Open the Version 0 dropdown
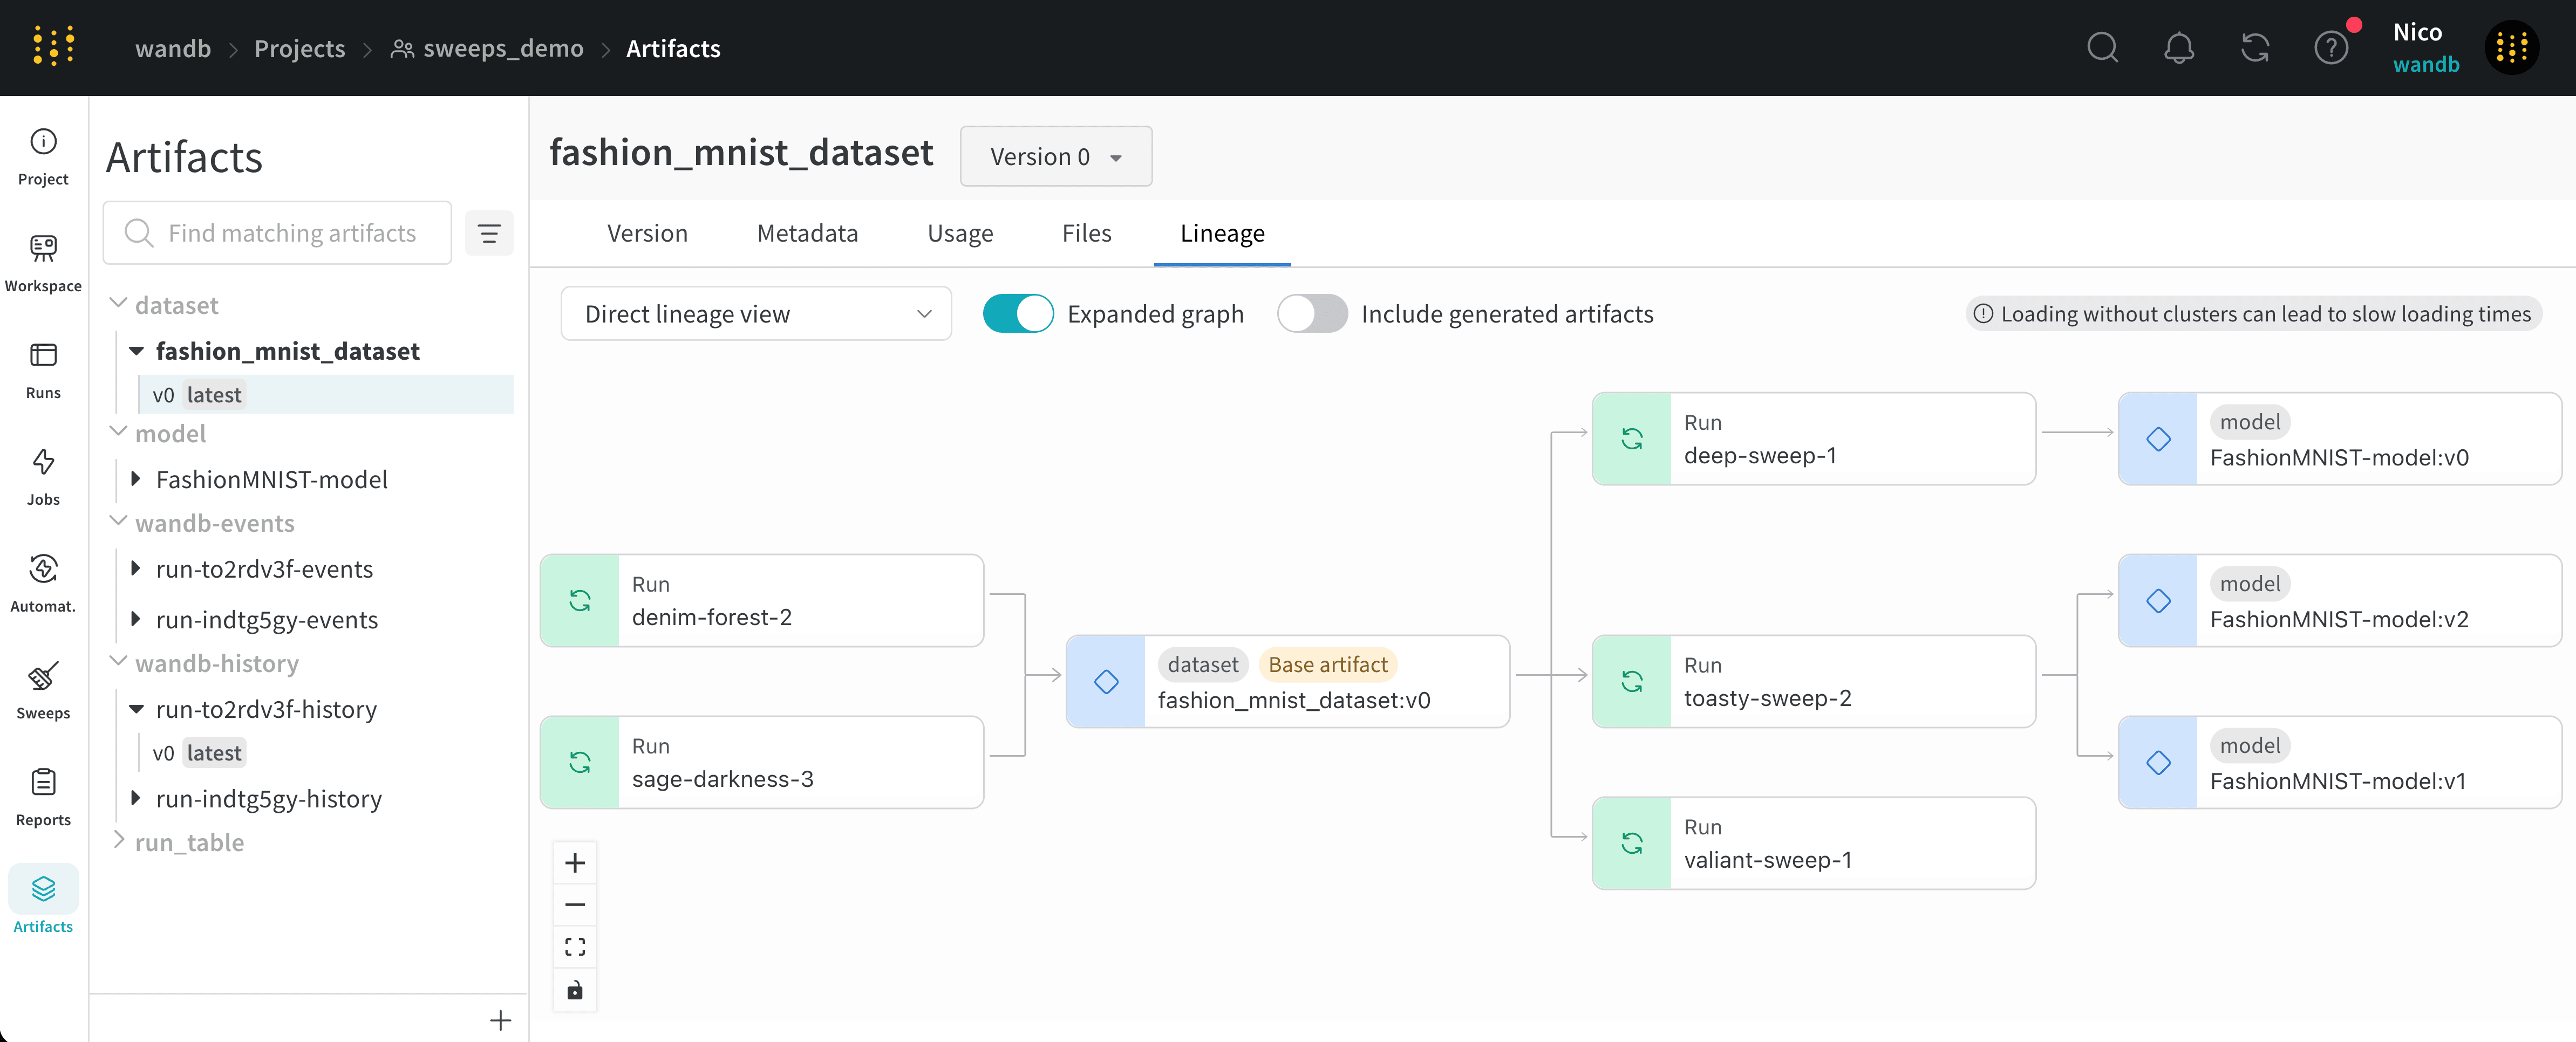2576x1042 pixels. (1055, 157)
